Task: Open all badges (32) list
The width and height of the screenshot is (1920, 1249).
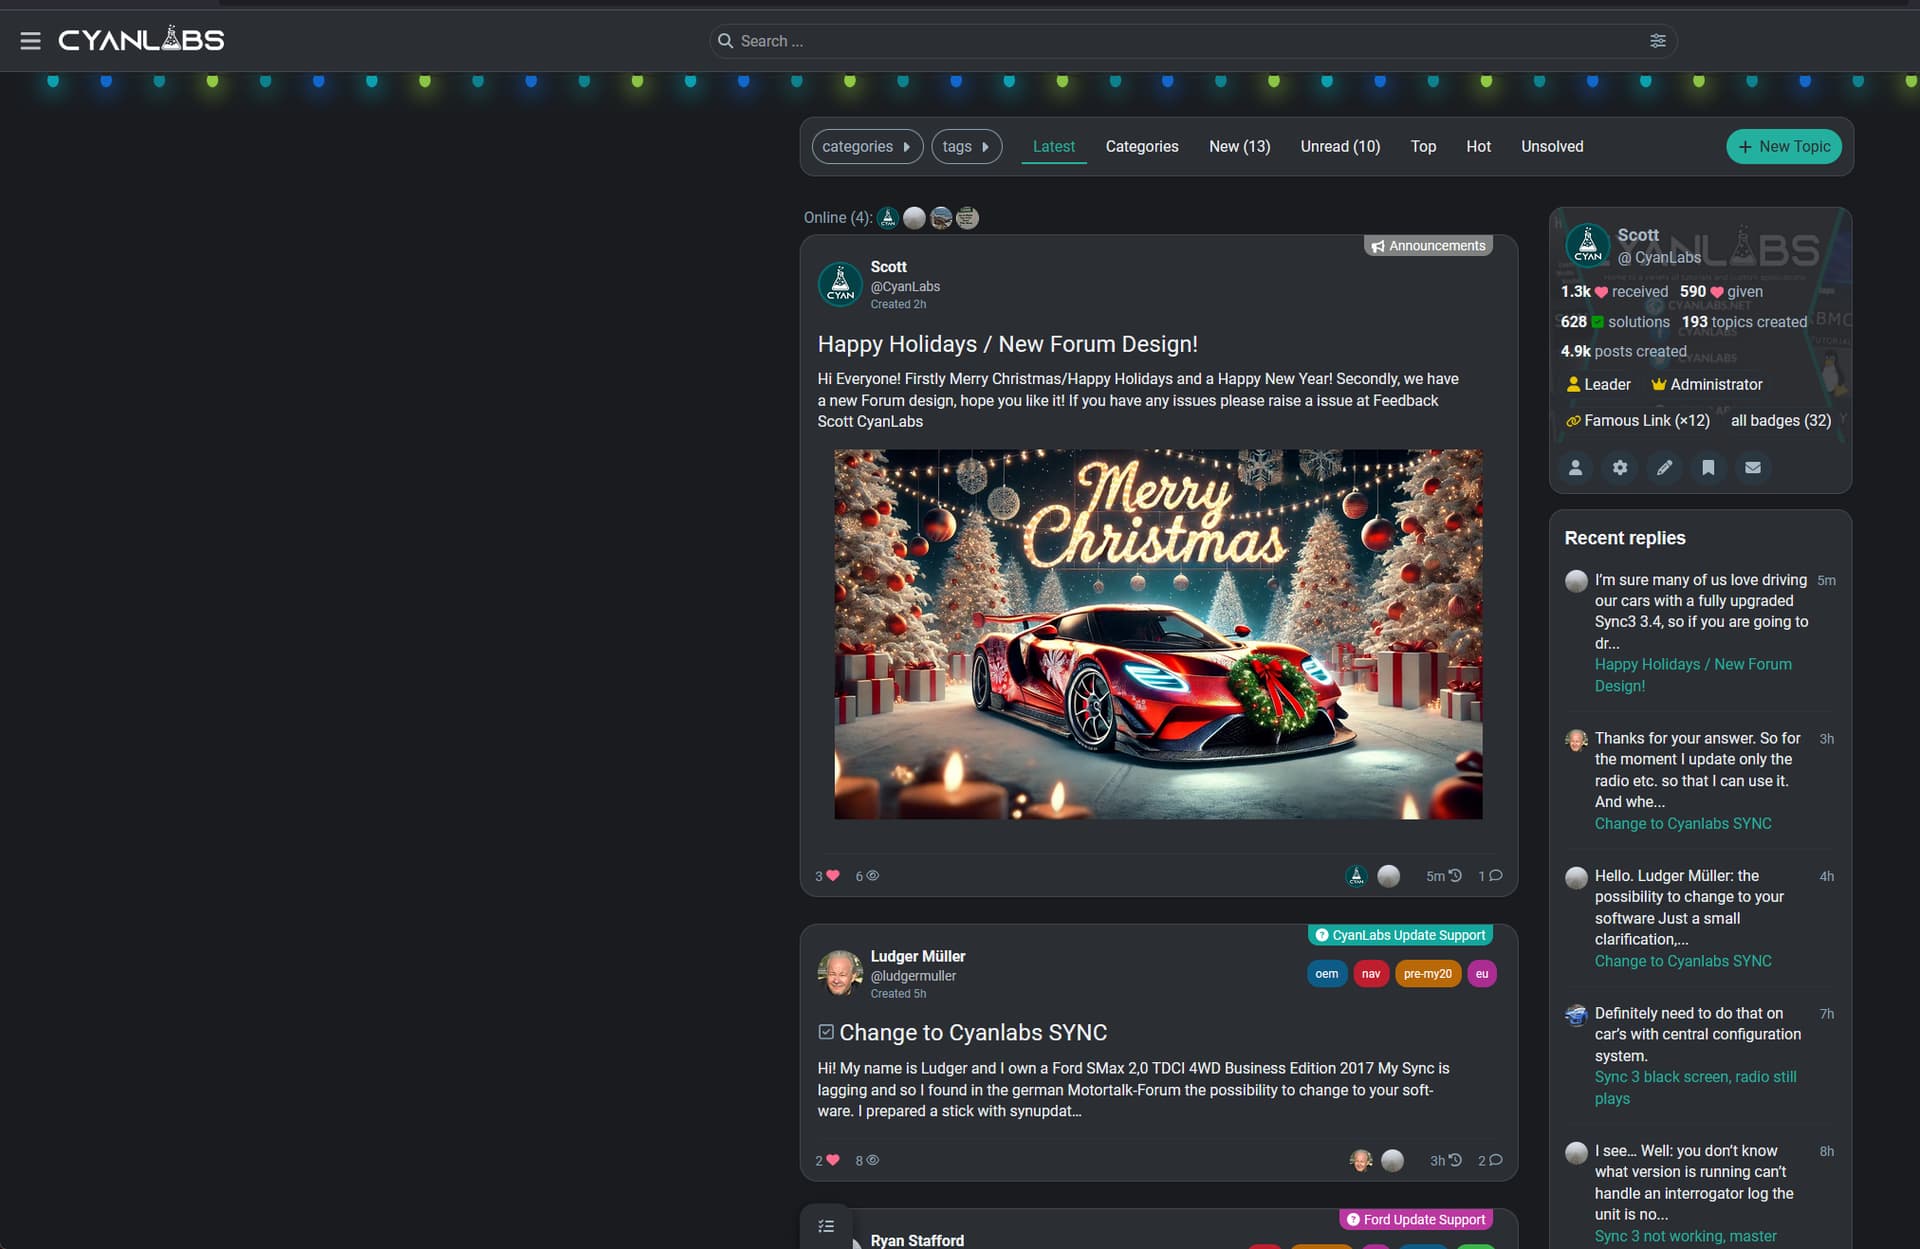Action: [1780, 421]
